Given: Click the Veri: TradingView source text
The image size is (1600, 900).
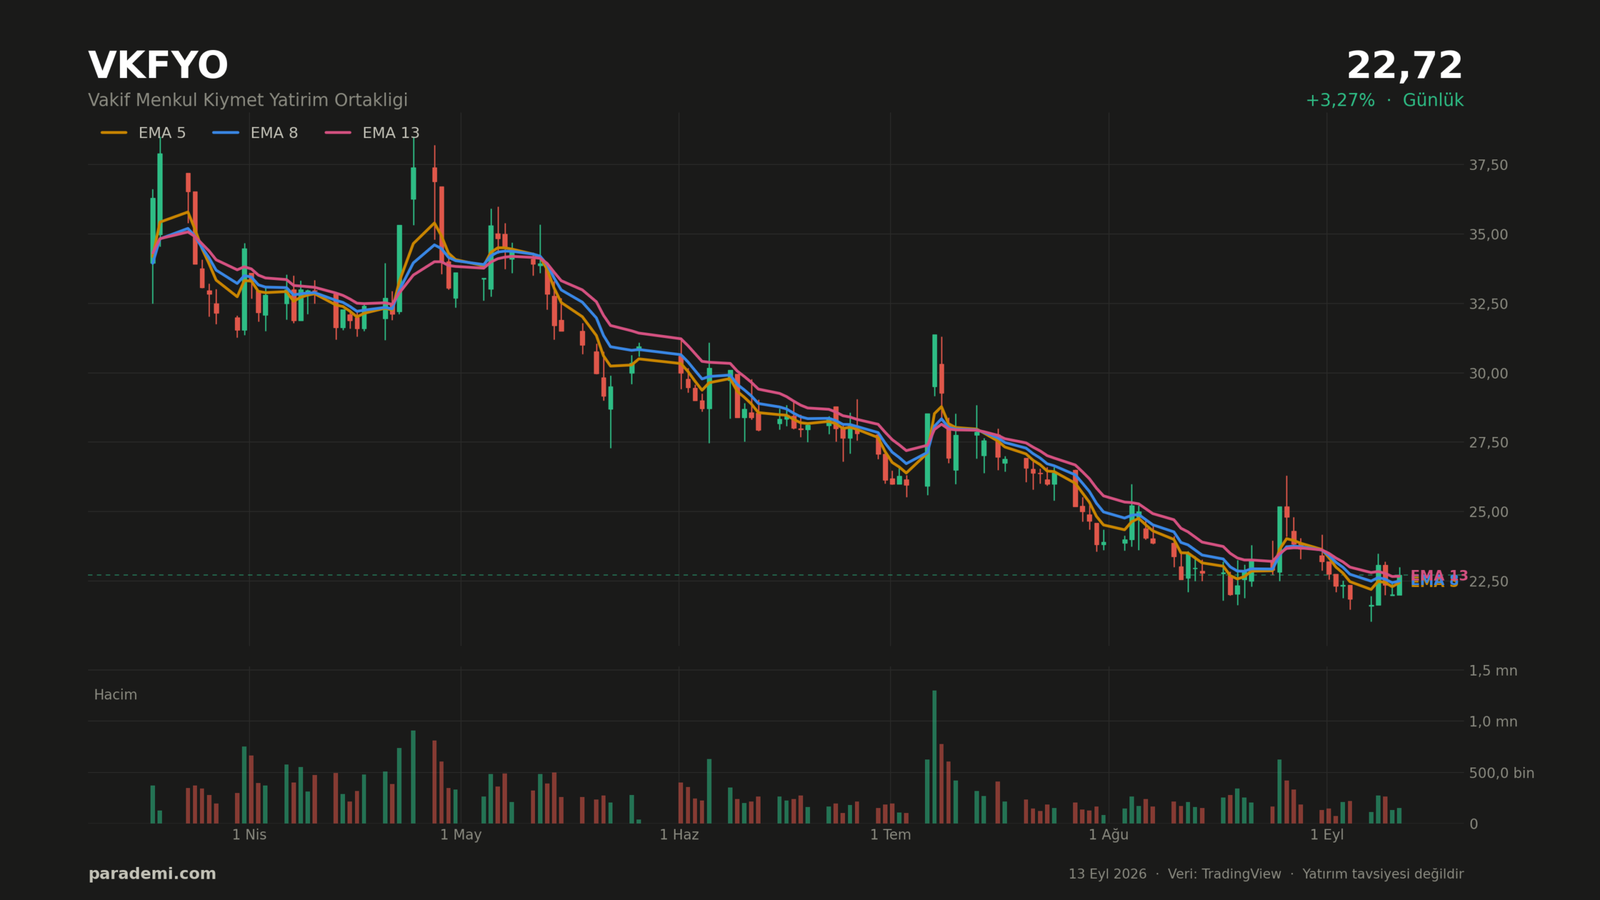Looking at the screenshot, I should [x=1224, y=874].
